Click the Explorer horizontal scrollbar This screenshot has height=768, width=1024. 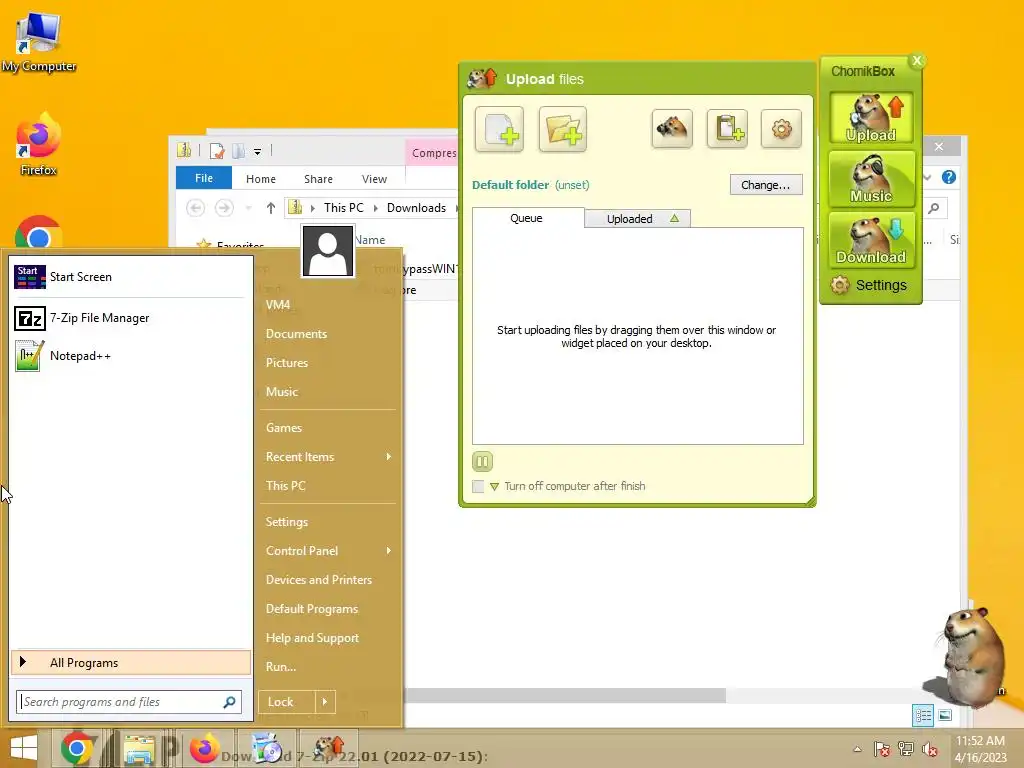[565, 696]
